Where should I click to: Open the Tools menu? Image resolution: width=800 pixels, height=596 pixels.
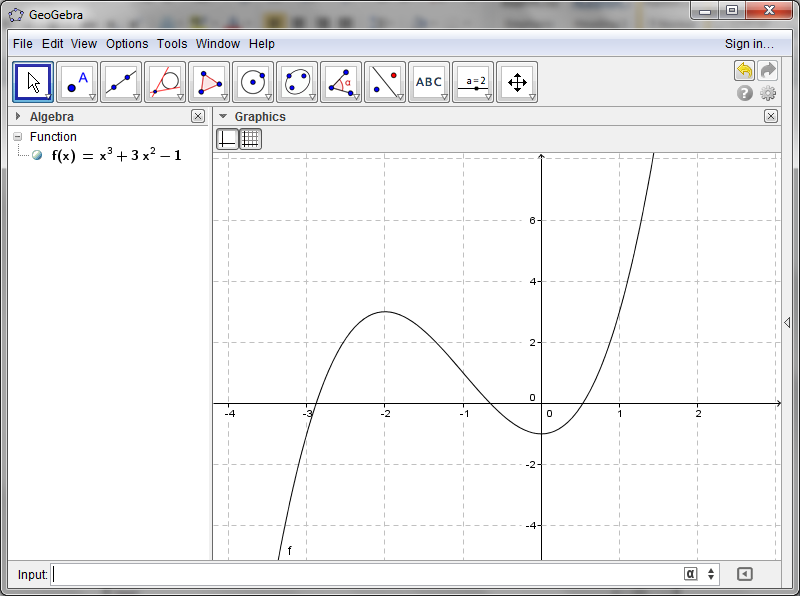click(171, 44)
